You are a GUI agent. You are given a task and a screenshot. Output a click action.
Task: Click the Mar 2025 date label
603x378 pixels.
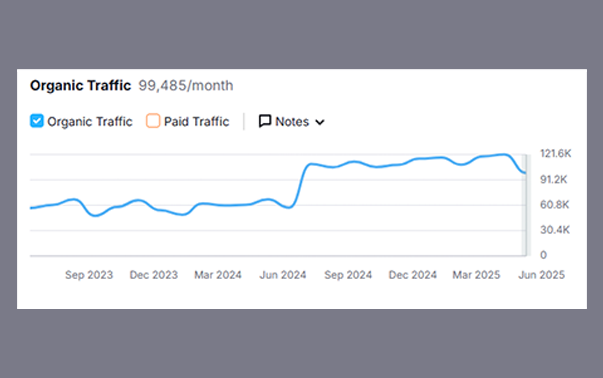click(x=476, y=275)
